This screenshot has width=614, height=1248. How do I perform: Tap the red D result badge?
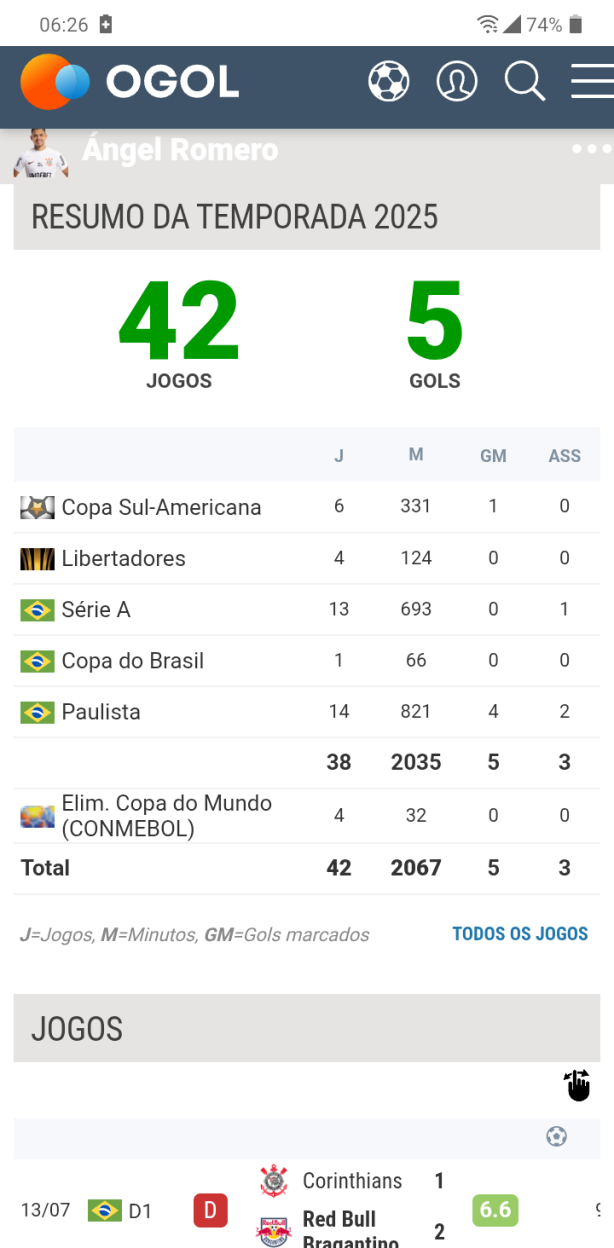coord(210,1211)
